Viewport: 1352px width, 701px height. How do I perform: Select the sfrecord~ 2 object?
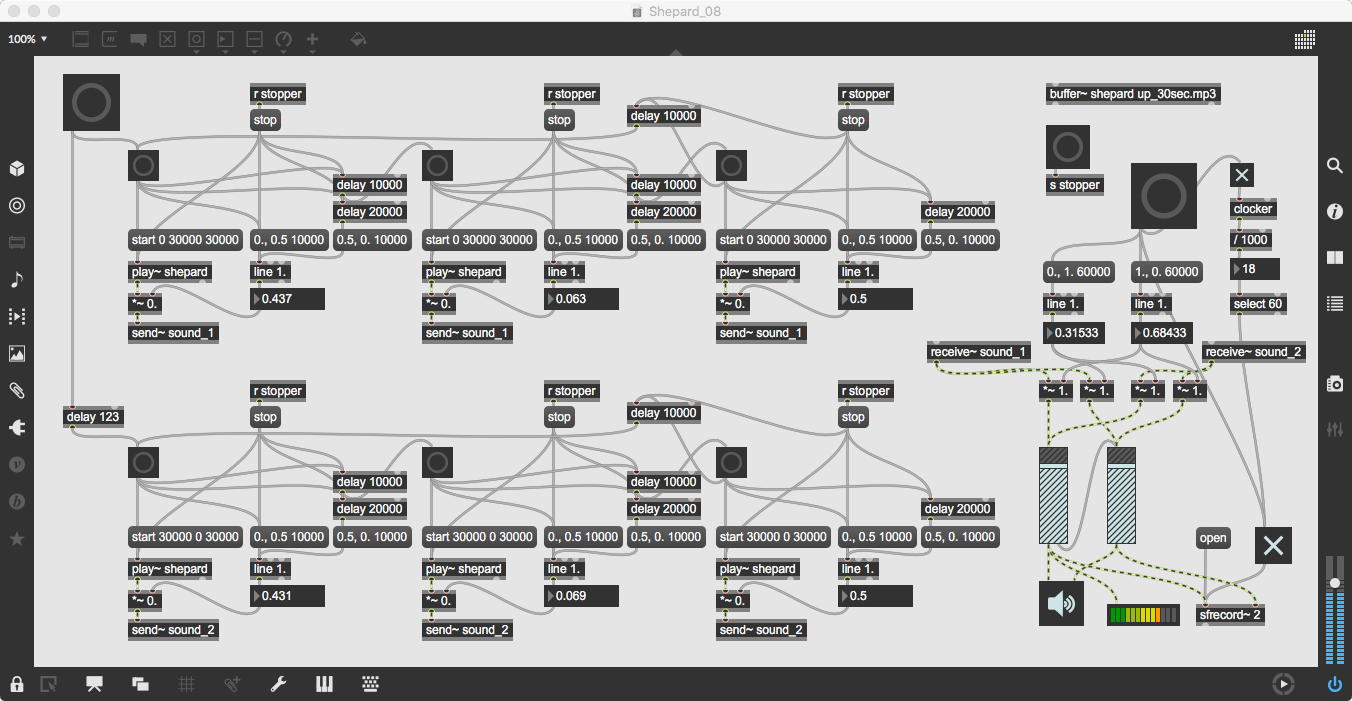[1231, 615]
